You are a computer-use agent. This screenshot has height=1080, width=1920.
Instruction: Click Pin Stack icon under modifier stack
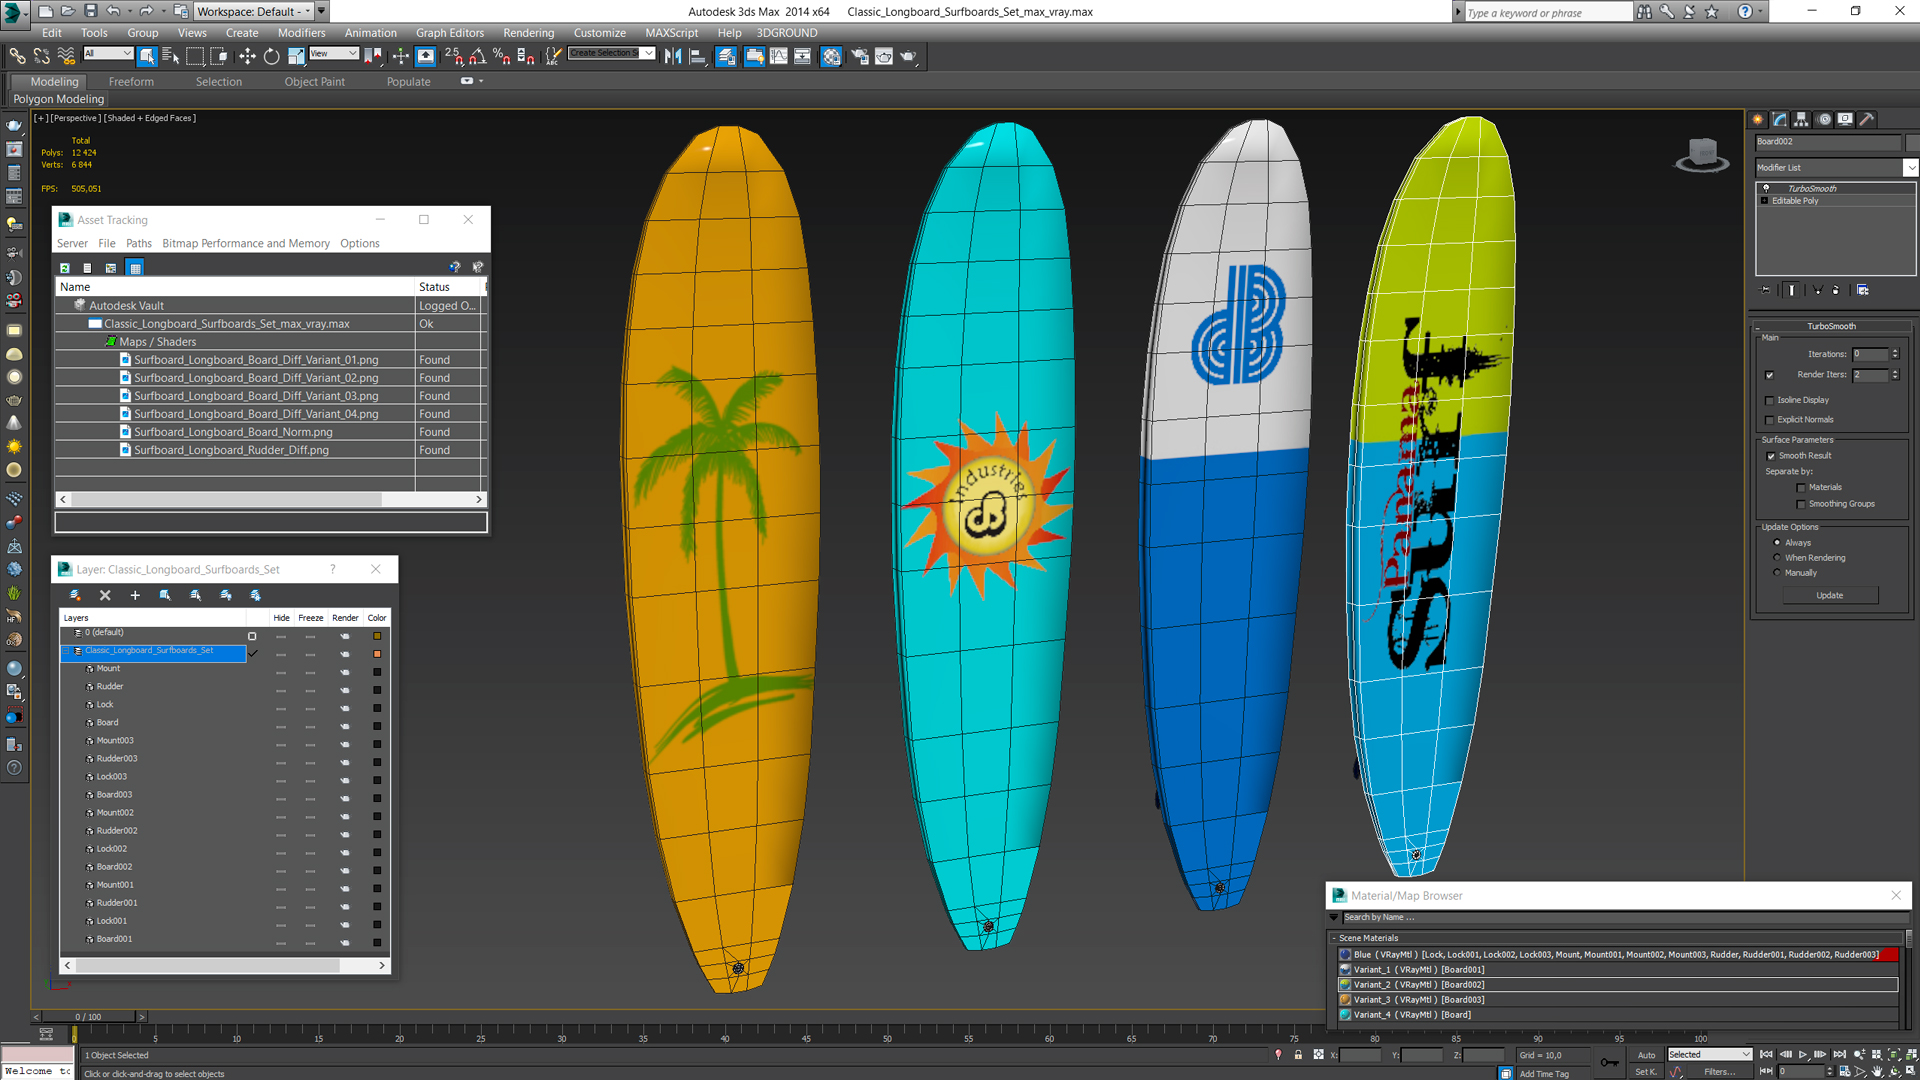tap(1766, 290)
